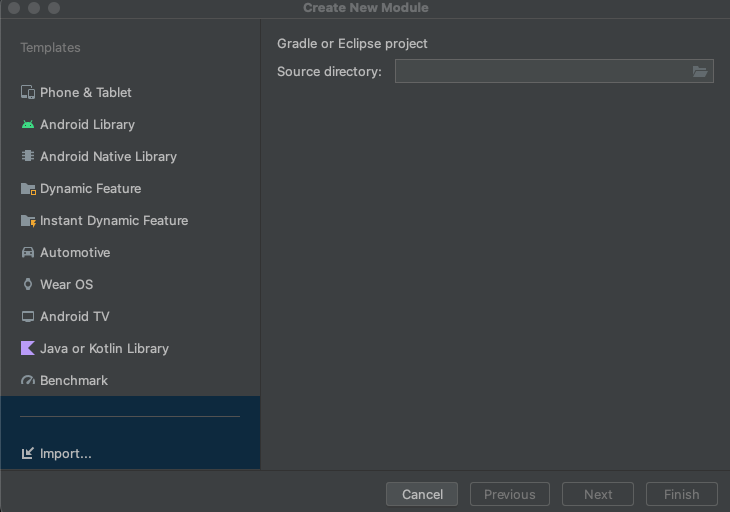
Task: Click the Phone & Tablet device icon
Action: [28, 92]
